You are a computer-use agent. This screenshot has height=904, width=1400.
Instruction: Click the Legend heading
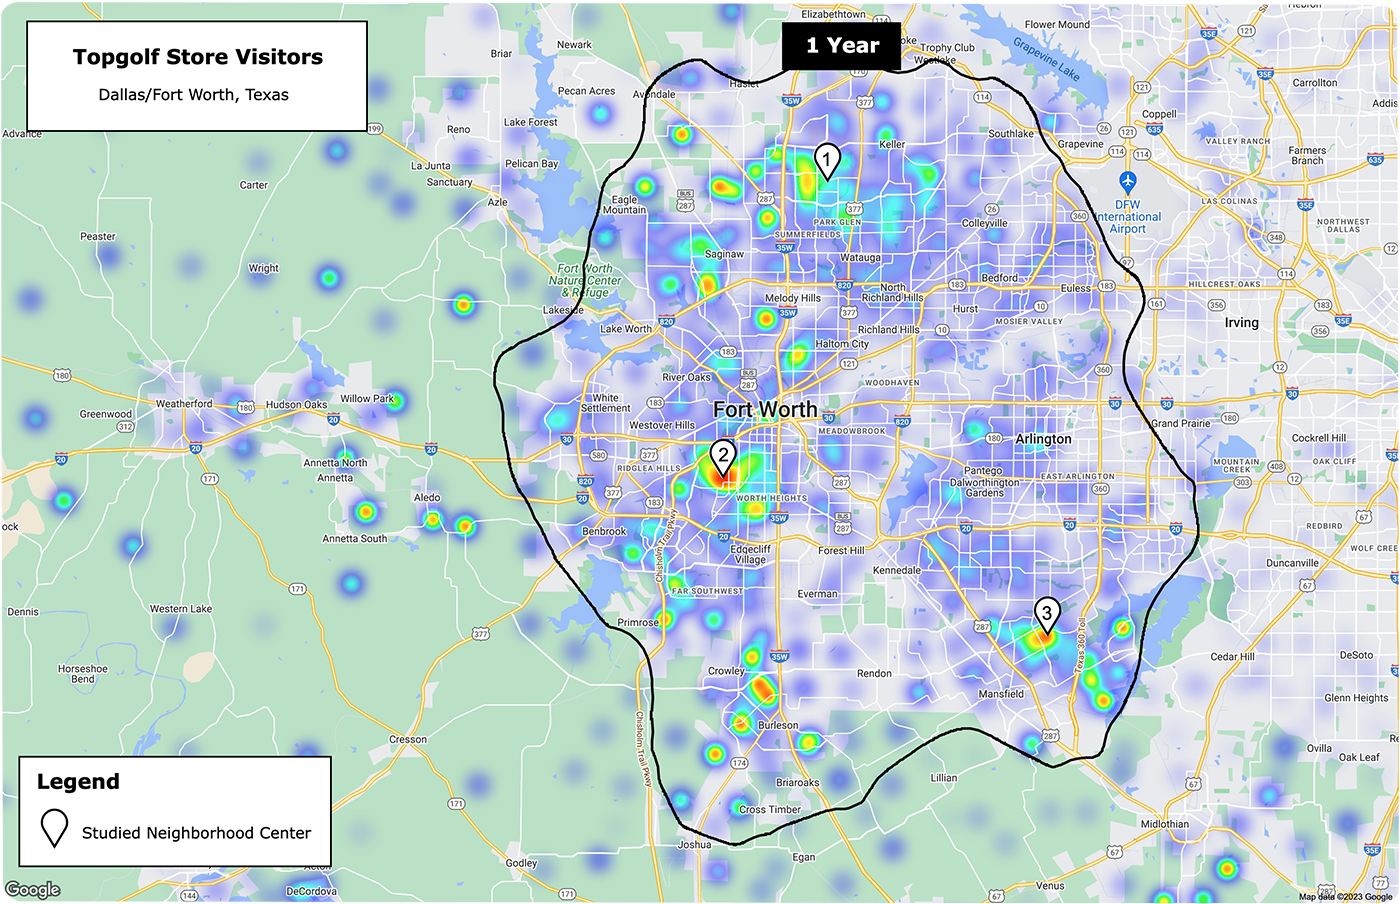[x=78, y=782]
